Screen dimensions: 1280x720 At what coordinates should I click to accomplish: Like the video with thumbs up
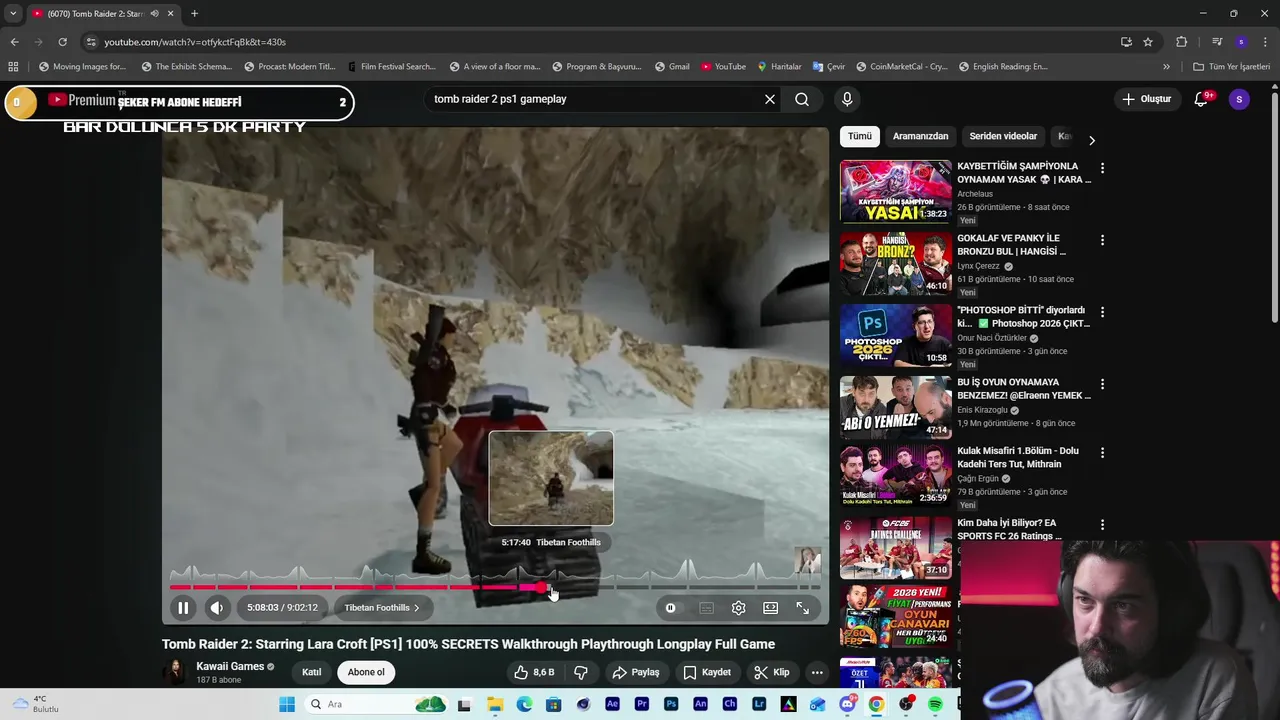point(534,672)
